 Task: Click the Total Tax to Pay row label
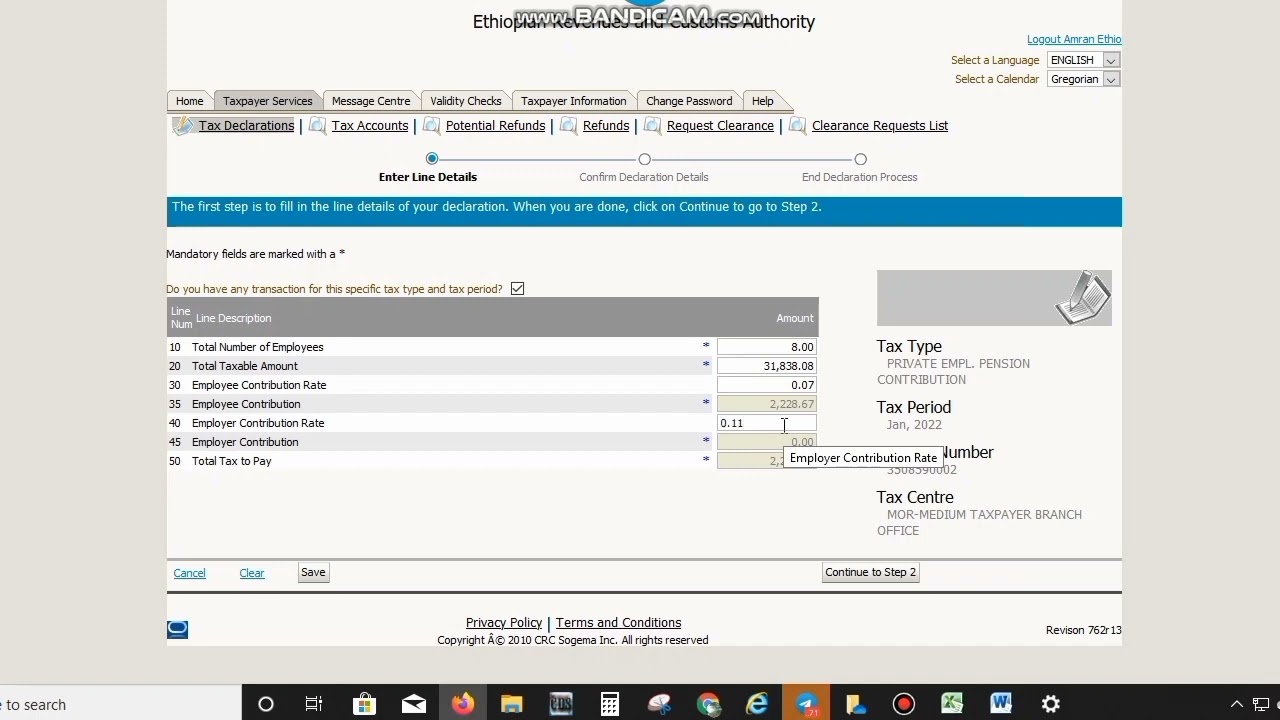pyautogui.click(x=232, y=461)
